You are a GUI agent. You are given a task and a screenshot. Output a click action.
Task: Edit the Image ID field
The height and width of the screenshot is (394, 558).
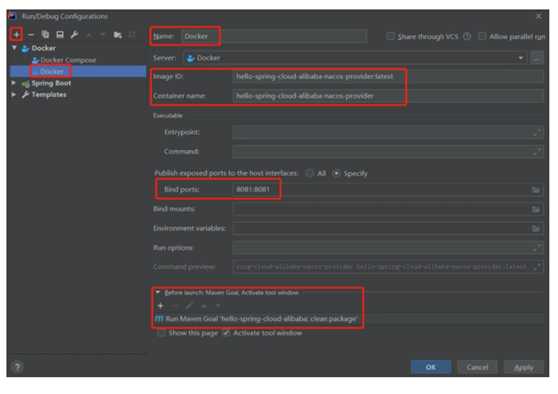point(388,76)
